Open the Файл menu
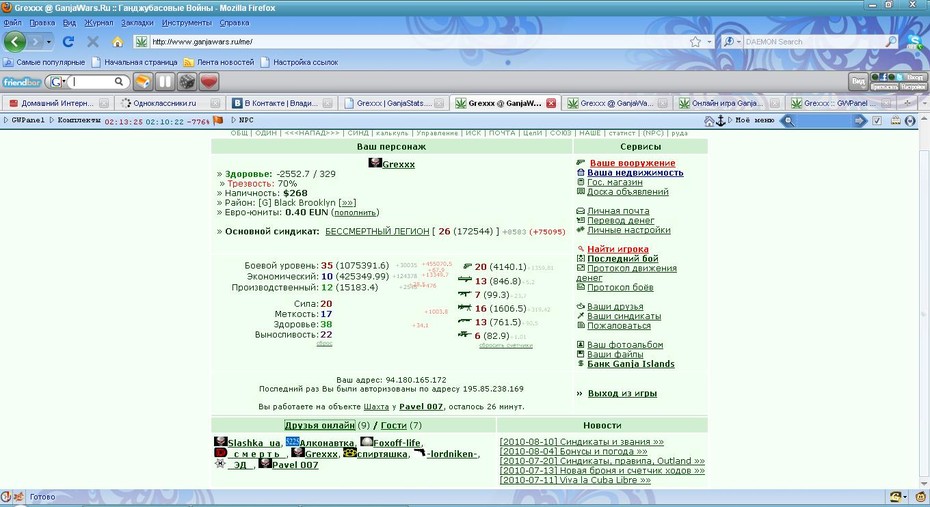Image resolution: width=930 pixels, height=507 pixels. (12, 23)
